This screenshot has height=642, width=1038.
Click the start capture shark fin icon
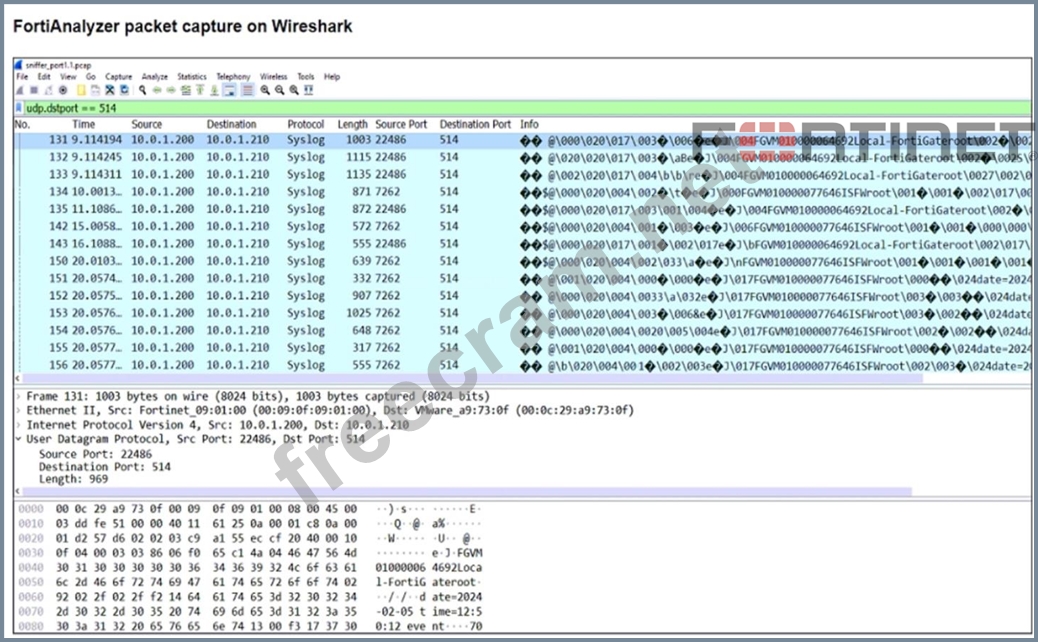[x=20, y=90]
